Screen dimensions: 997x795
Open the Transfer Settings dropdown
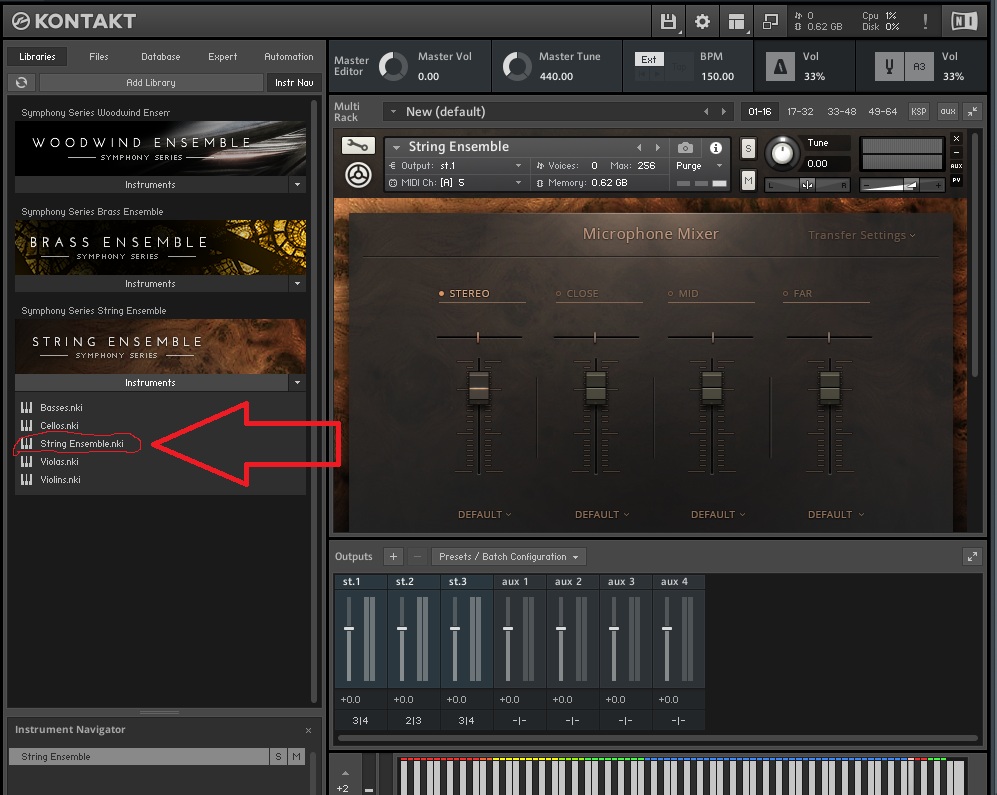coord(862,235)
